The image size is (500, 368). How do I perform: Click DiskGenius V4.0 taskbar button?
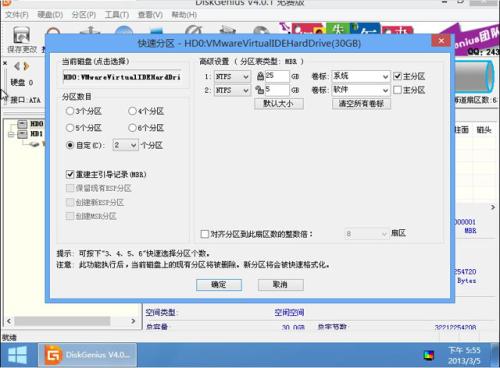pos(88,355)
